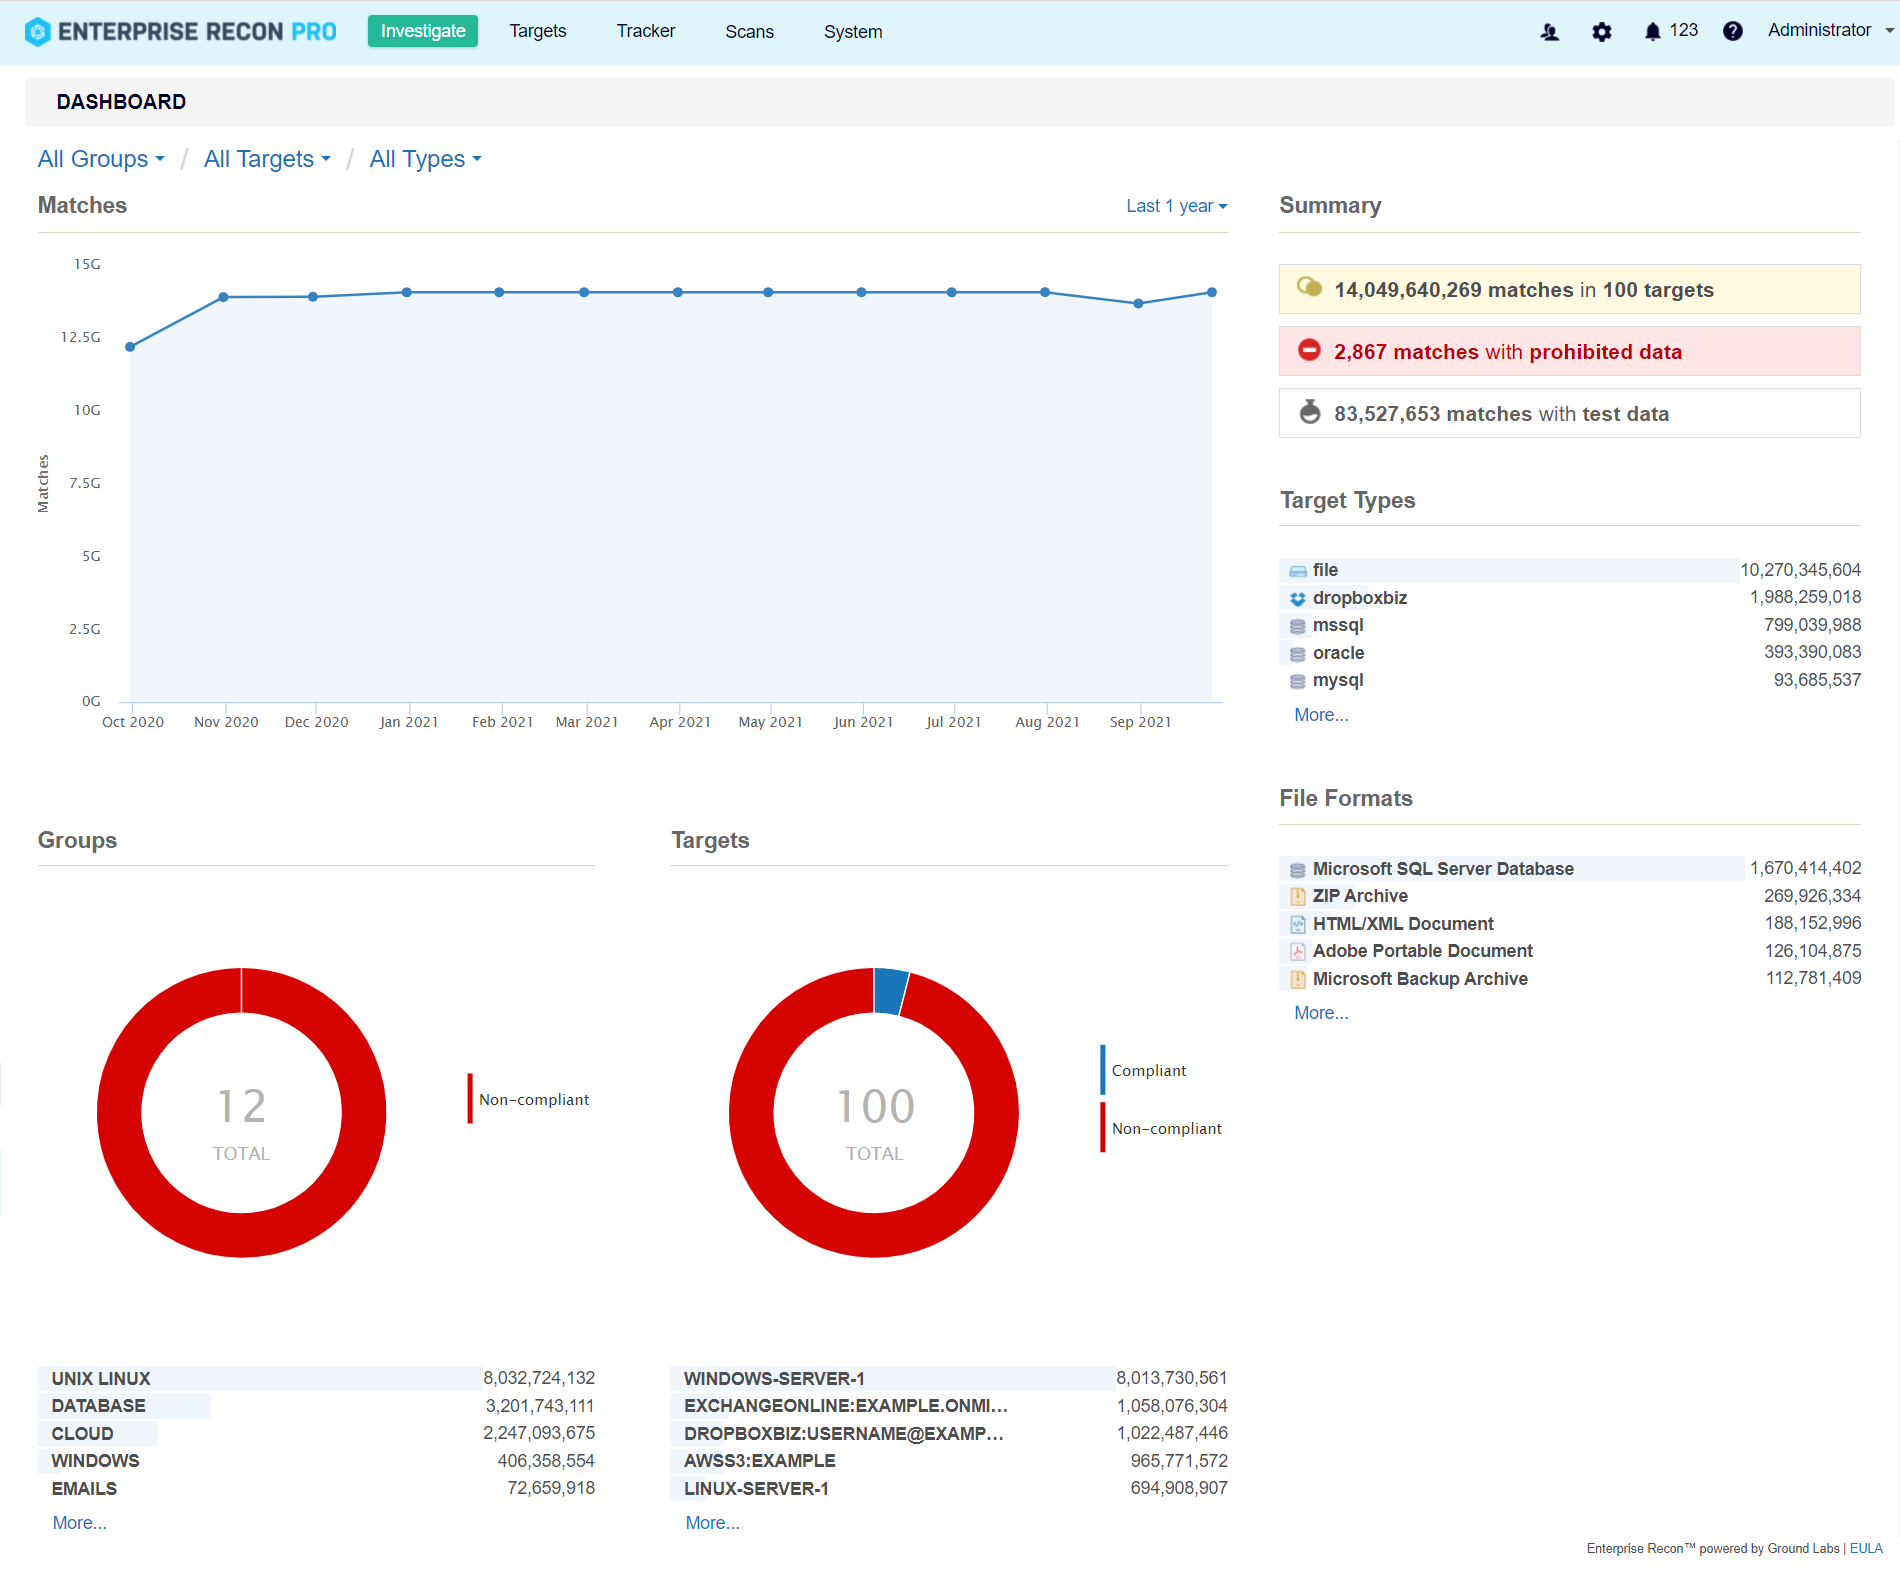Toggle the Non-compliant legend on Groups chart
1900x1570 pixels.
(533, 1098)
